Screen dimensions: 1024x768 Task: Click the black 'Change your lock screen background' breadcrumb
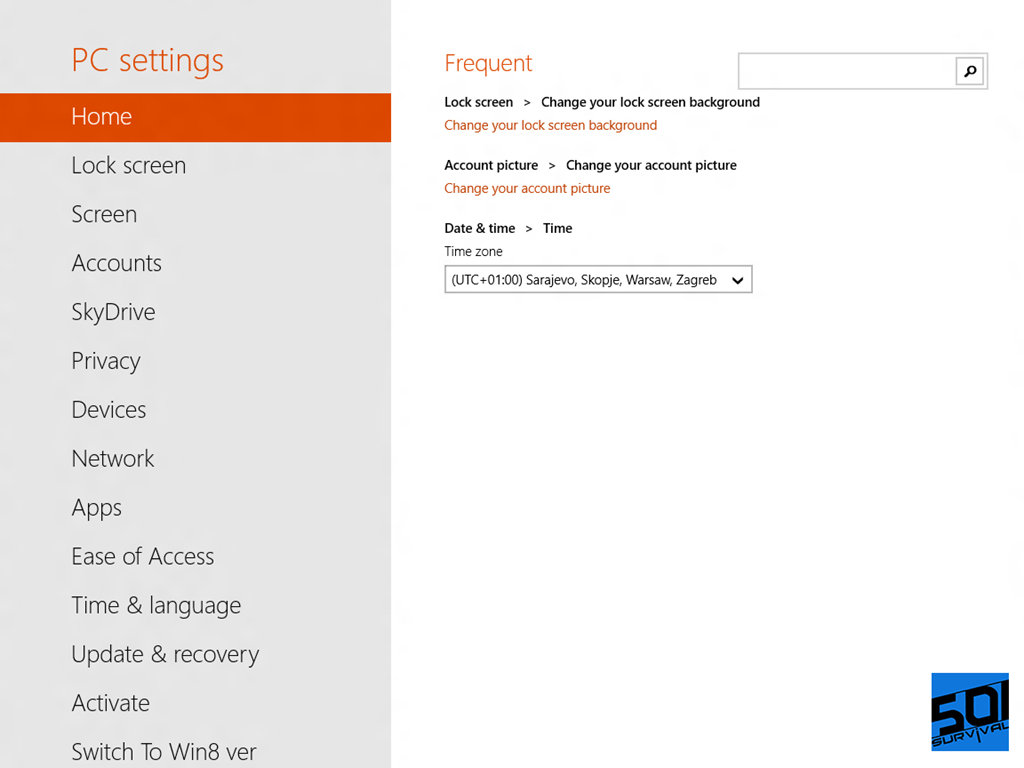(x=650, y=103)
